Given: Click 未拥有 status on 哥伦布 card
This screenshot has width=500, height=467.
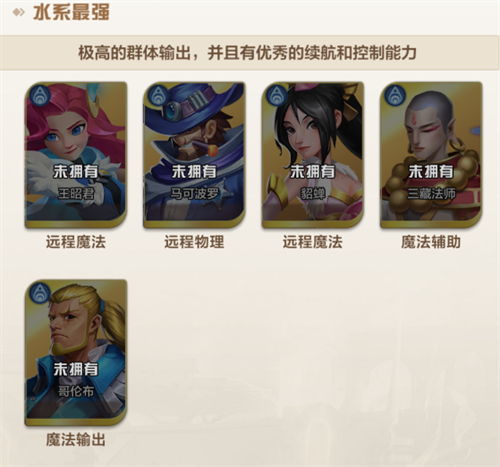Looking at the screenshot, I should 76,369.
